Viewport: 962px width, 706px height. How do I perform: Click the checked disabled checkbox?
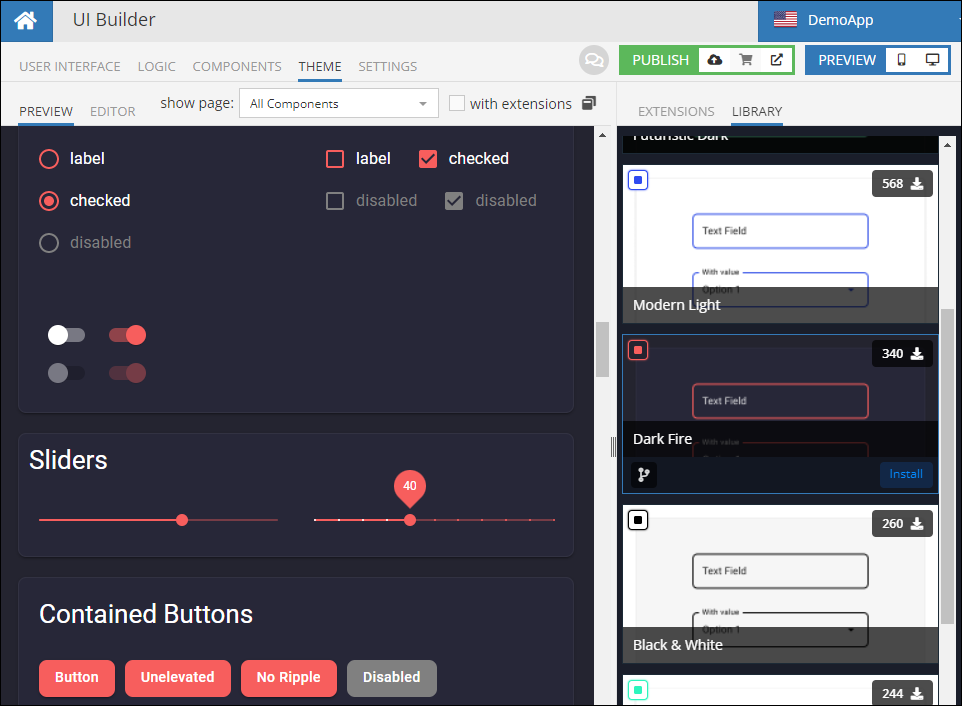454,201
